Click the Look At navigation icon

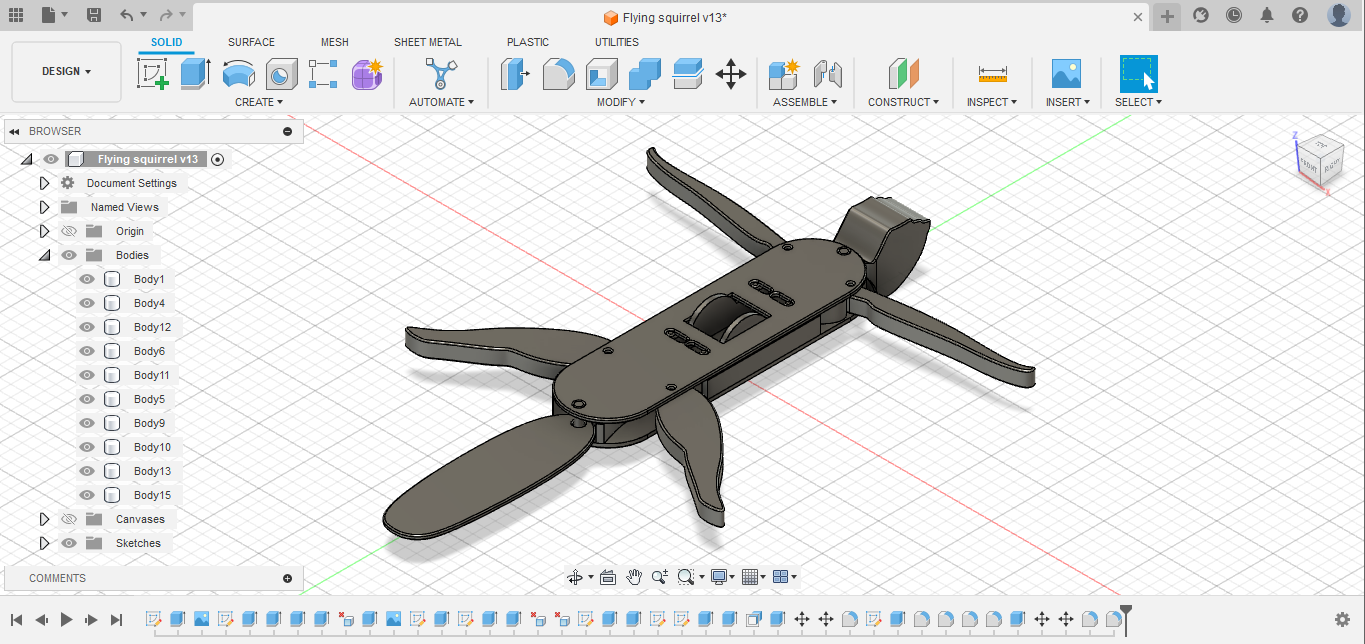(608, 577)
